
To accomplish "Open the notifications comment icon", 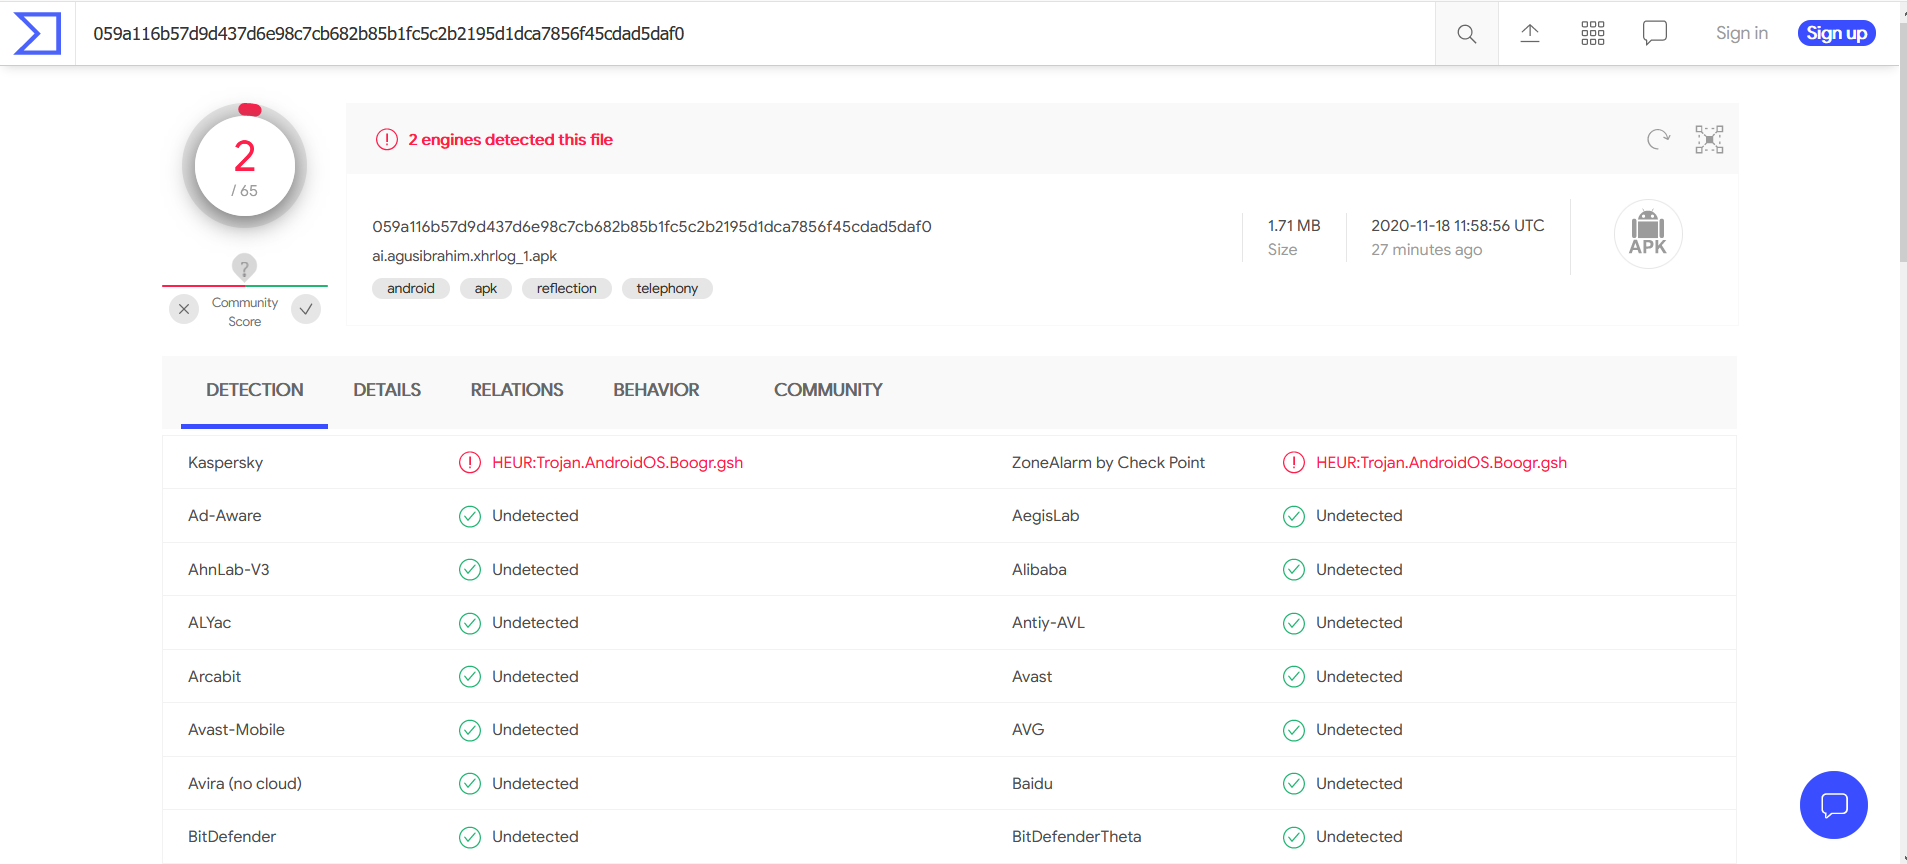I will pyautogui.click(x=1655, y=33).
